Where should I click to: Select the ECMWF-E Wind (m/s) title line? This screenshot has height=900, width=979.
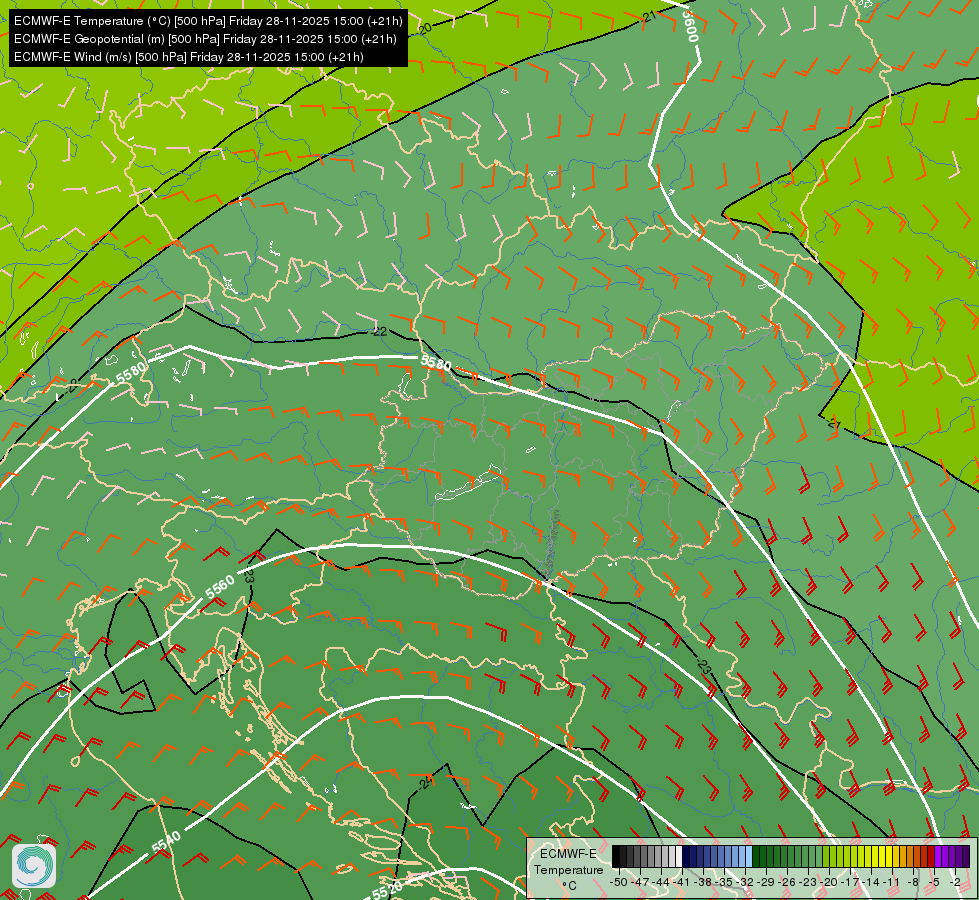[189, 57]
